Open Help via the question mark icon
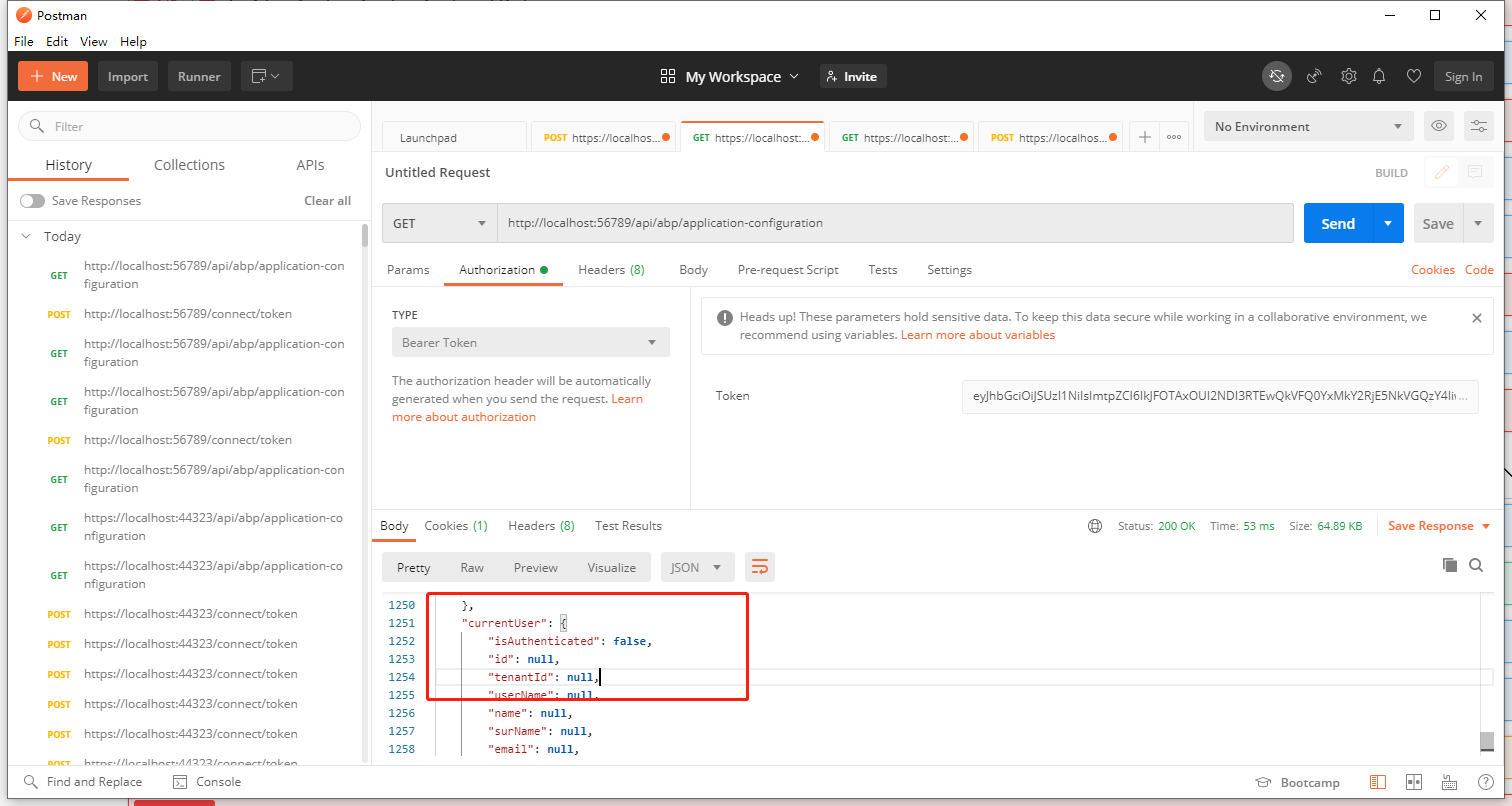 coord(1486,782)
